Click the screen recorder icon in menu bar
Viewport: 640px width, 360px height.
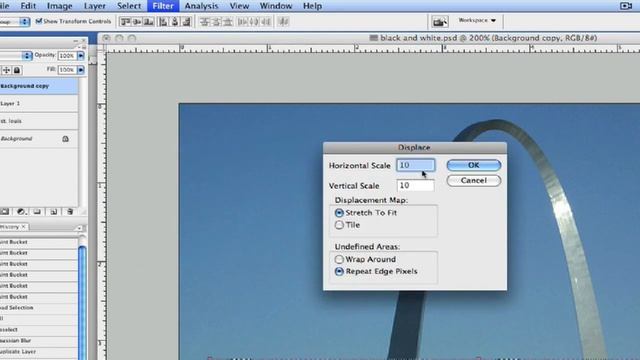pos(626,6)
